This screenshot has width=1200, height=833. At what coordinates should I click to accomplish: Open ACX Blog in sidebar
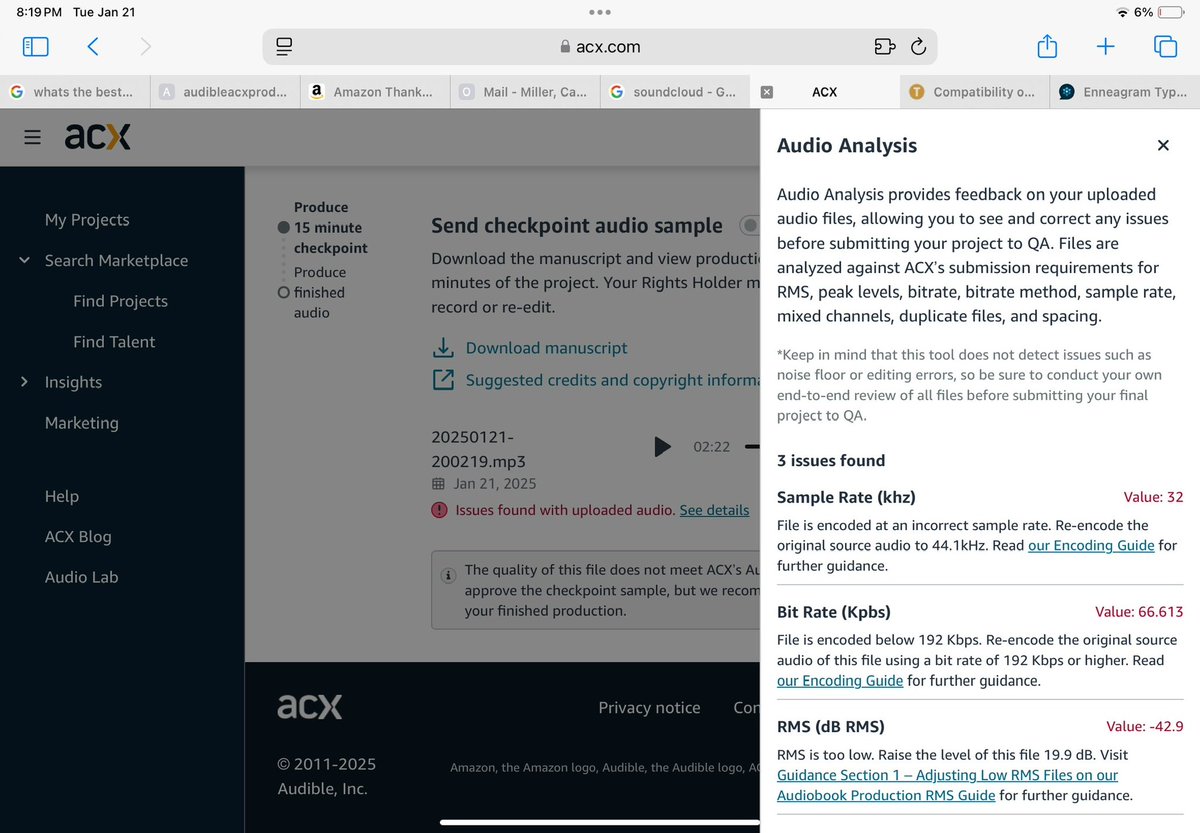click(x=78, y=536)
